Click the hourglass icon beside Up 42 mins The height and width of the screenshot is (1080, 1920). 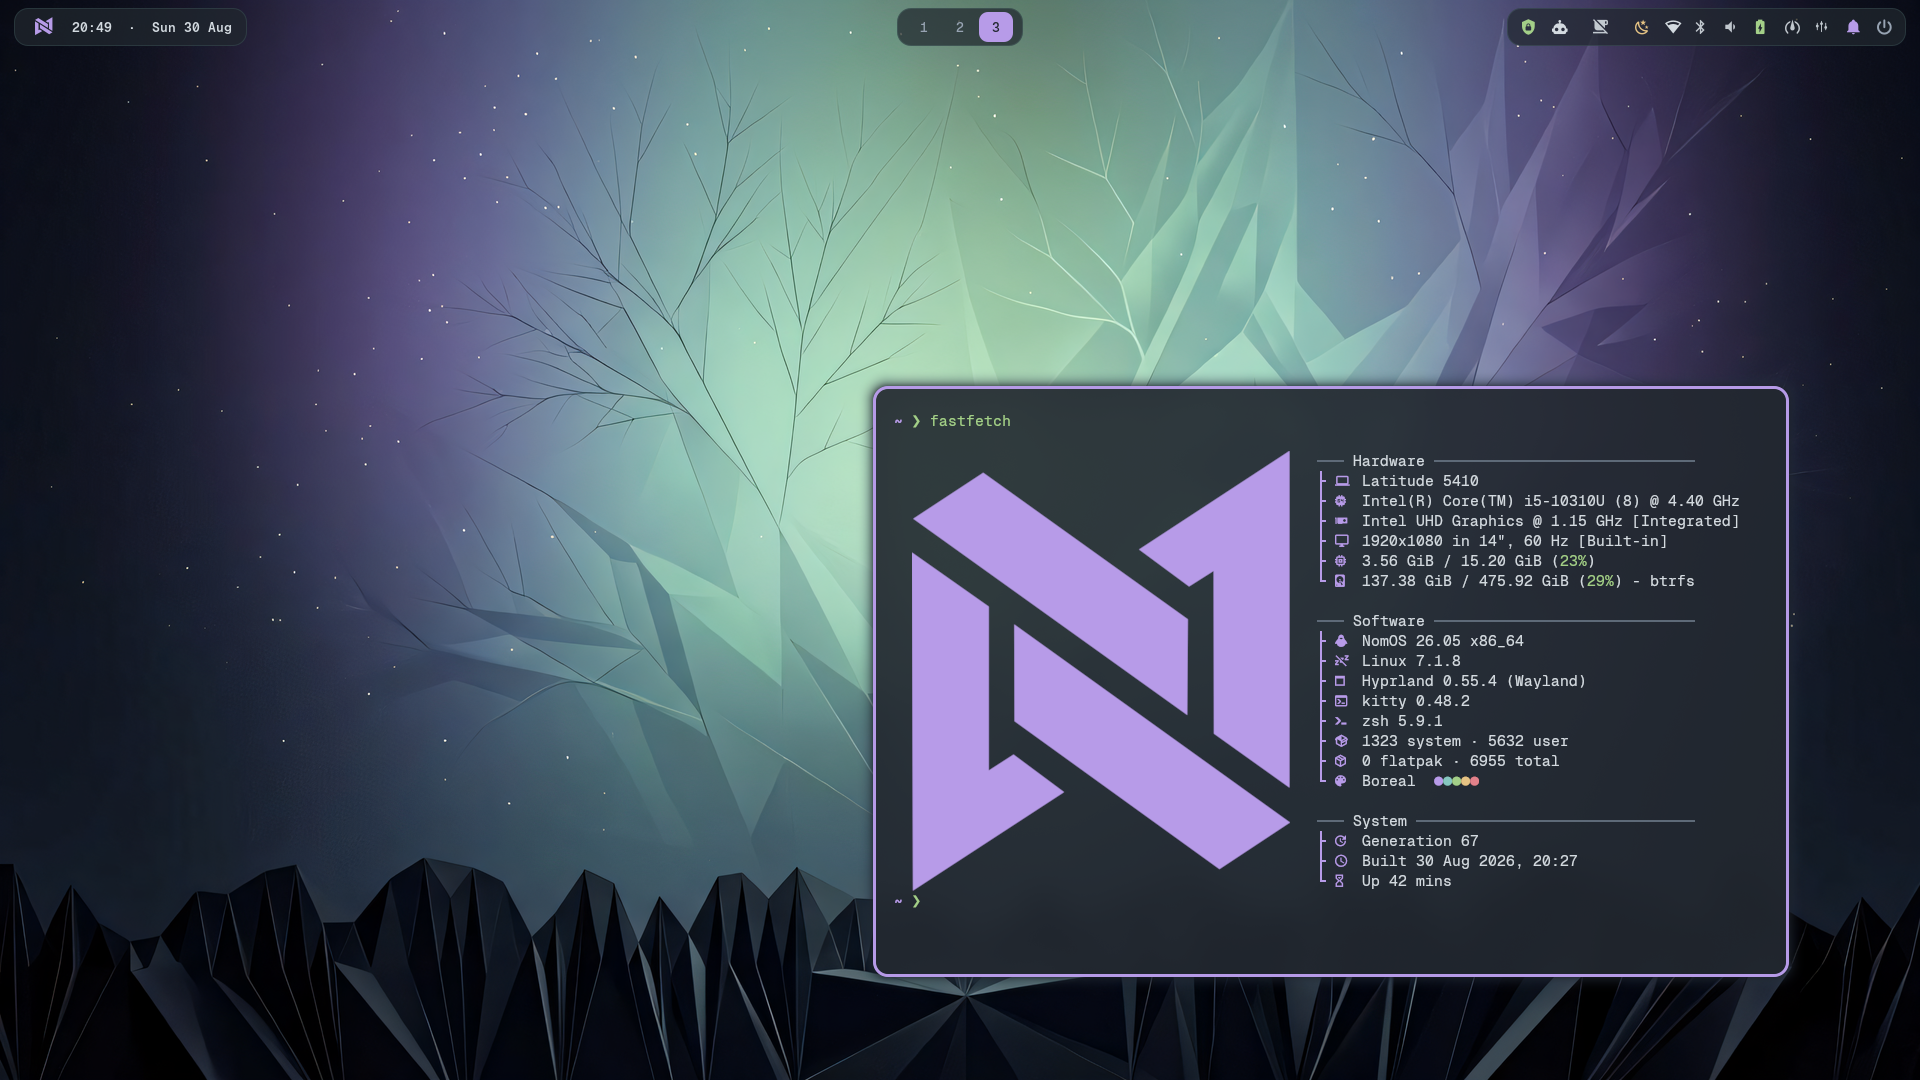(x=1341, y=881)
